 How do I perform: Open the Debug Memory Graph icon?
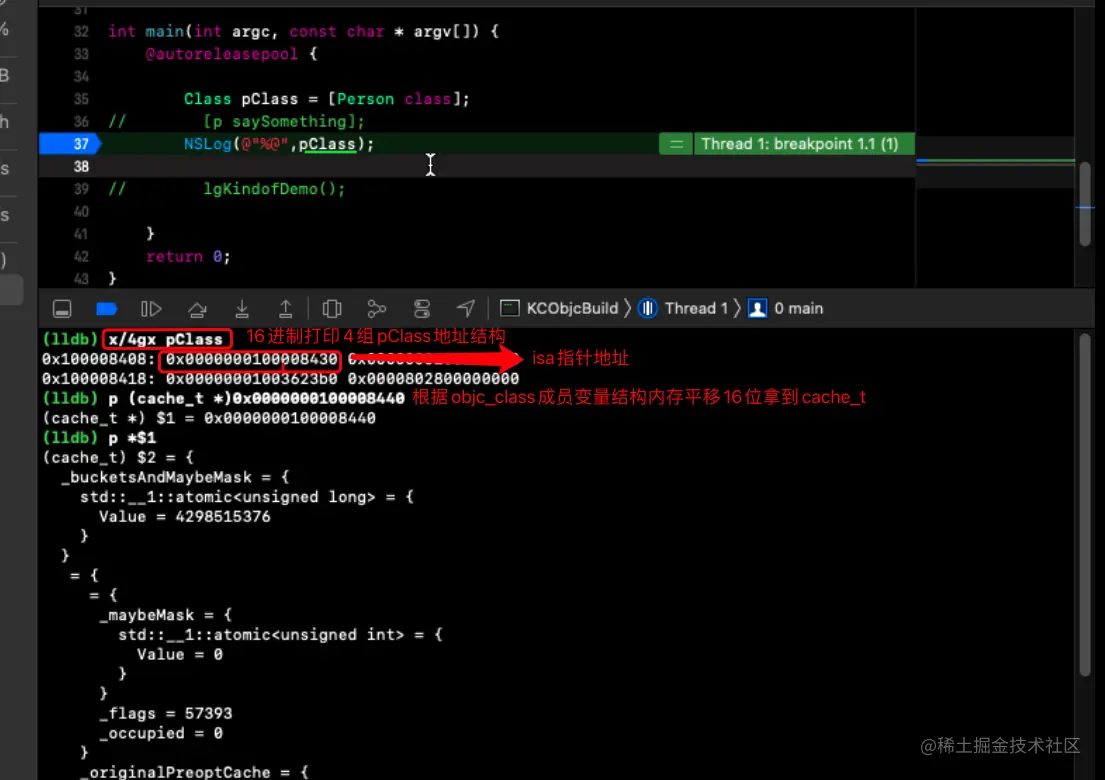pyautogui.click(x=377, y=309)
